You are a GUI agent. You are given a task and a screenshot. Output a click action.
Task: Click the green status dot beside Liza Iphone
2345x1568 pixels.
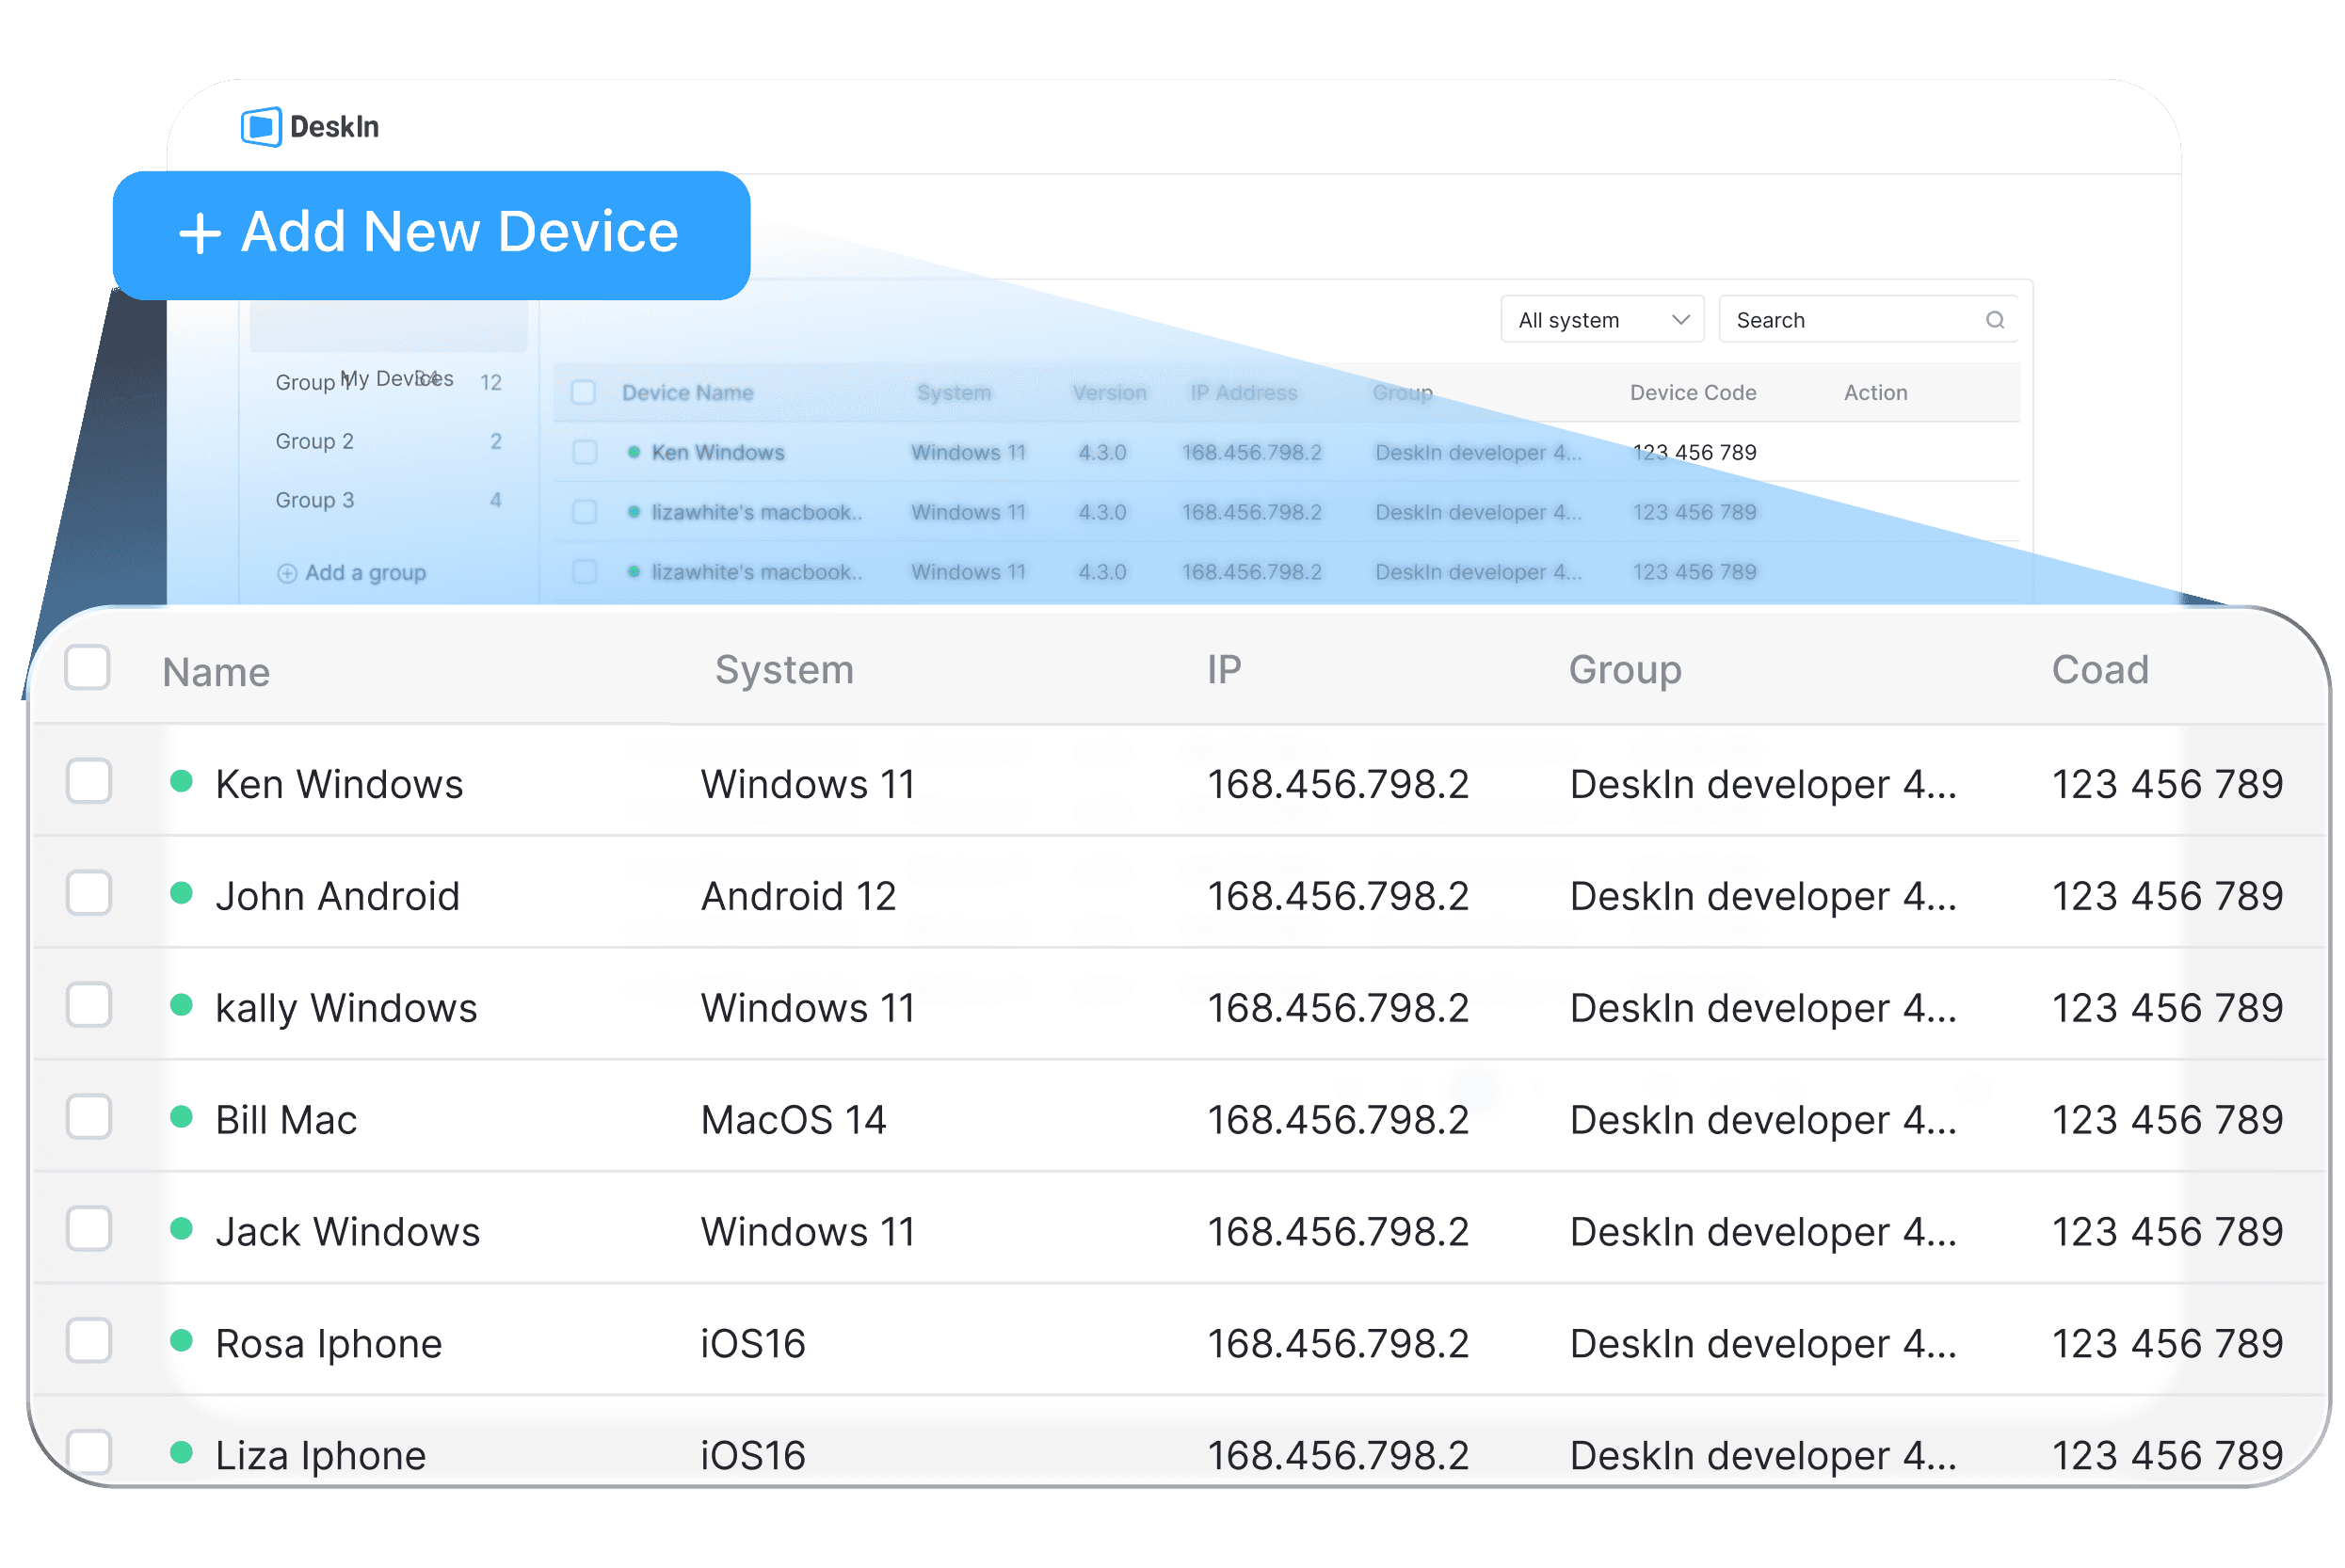(x=181, y=1454)
